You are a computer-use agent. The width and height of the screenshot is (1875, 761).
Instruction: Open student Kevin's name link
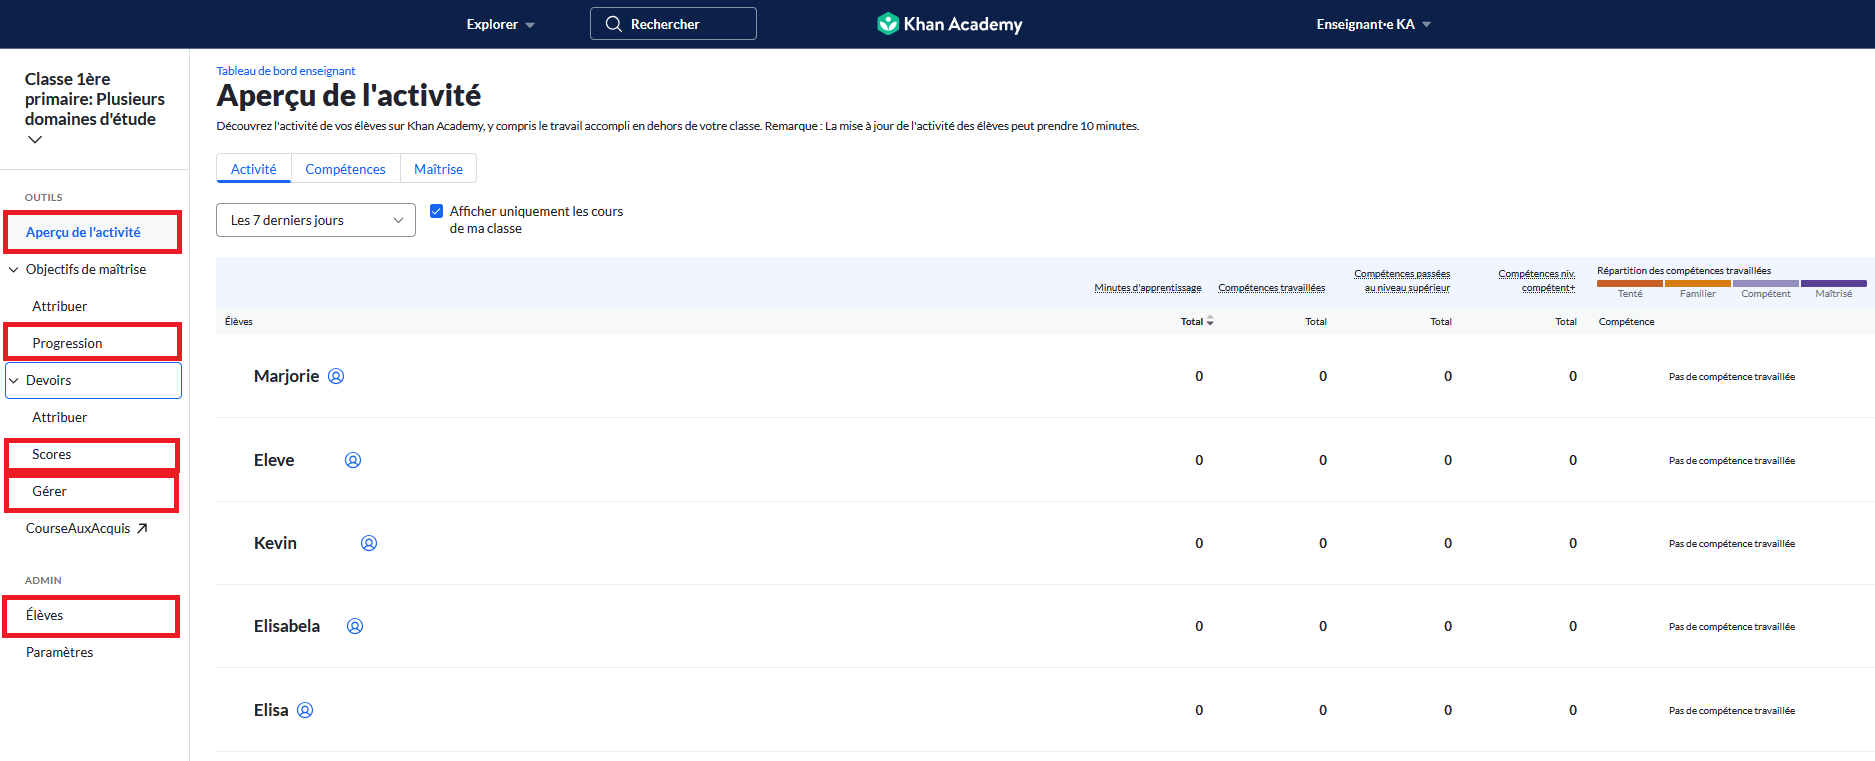click(x=275, y=543)
